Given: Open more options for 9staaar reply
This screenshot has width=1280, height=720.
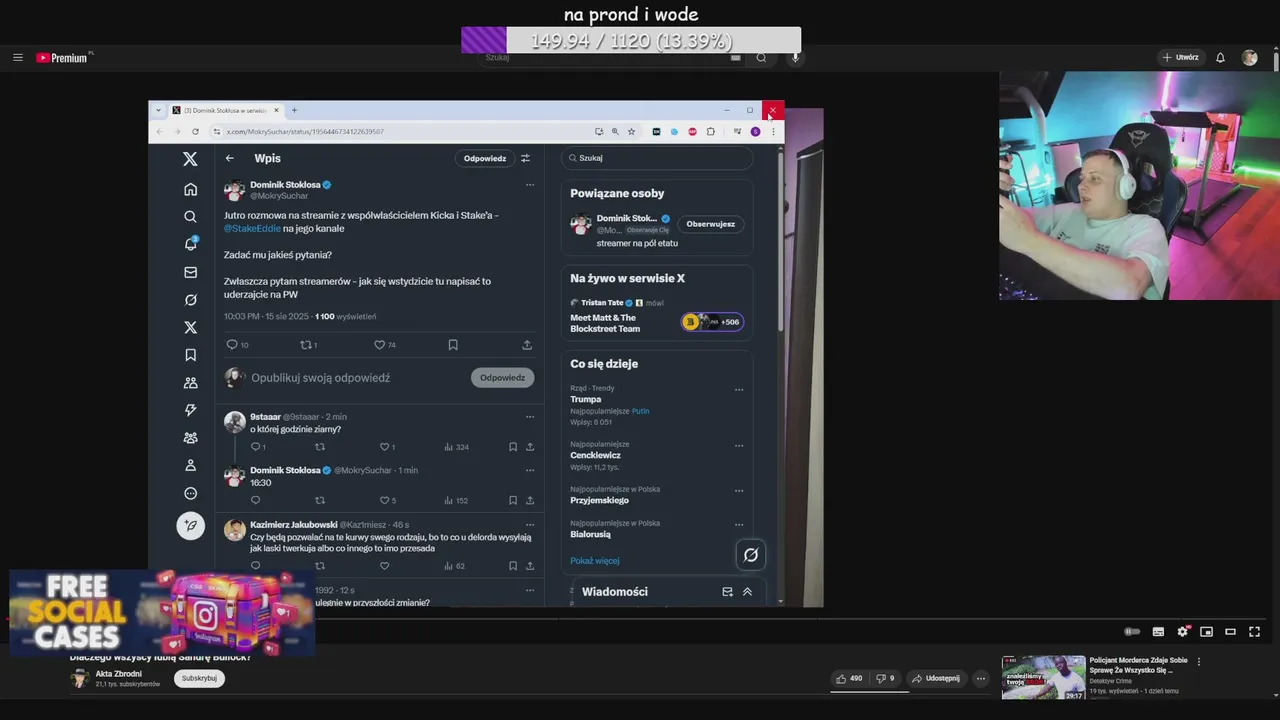Looking at the screenshot, I should point(530,416).
